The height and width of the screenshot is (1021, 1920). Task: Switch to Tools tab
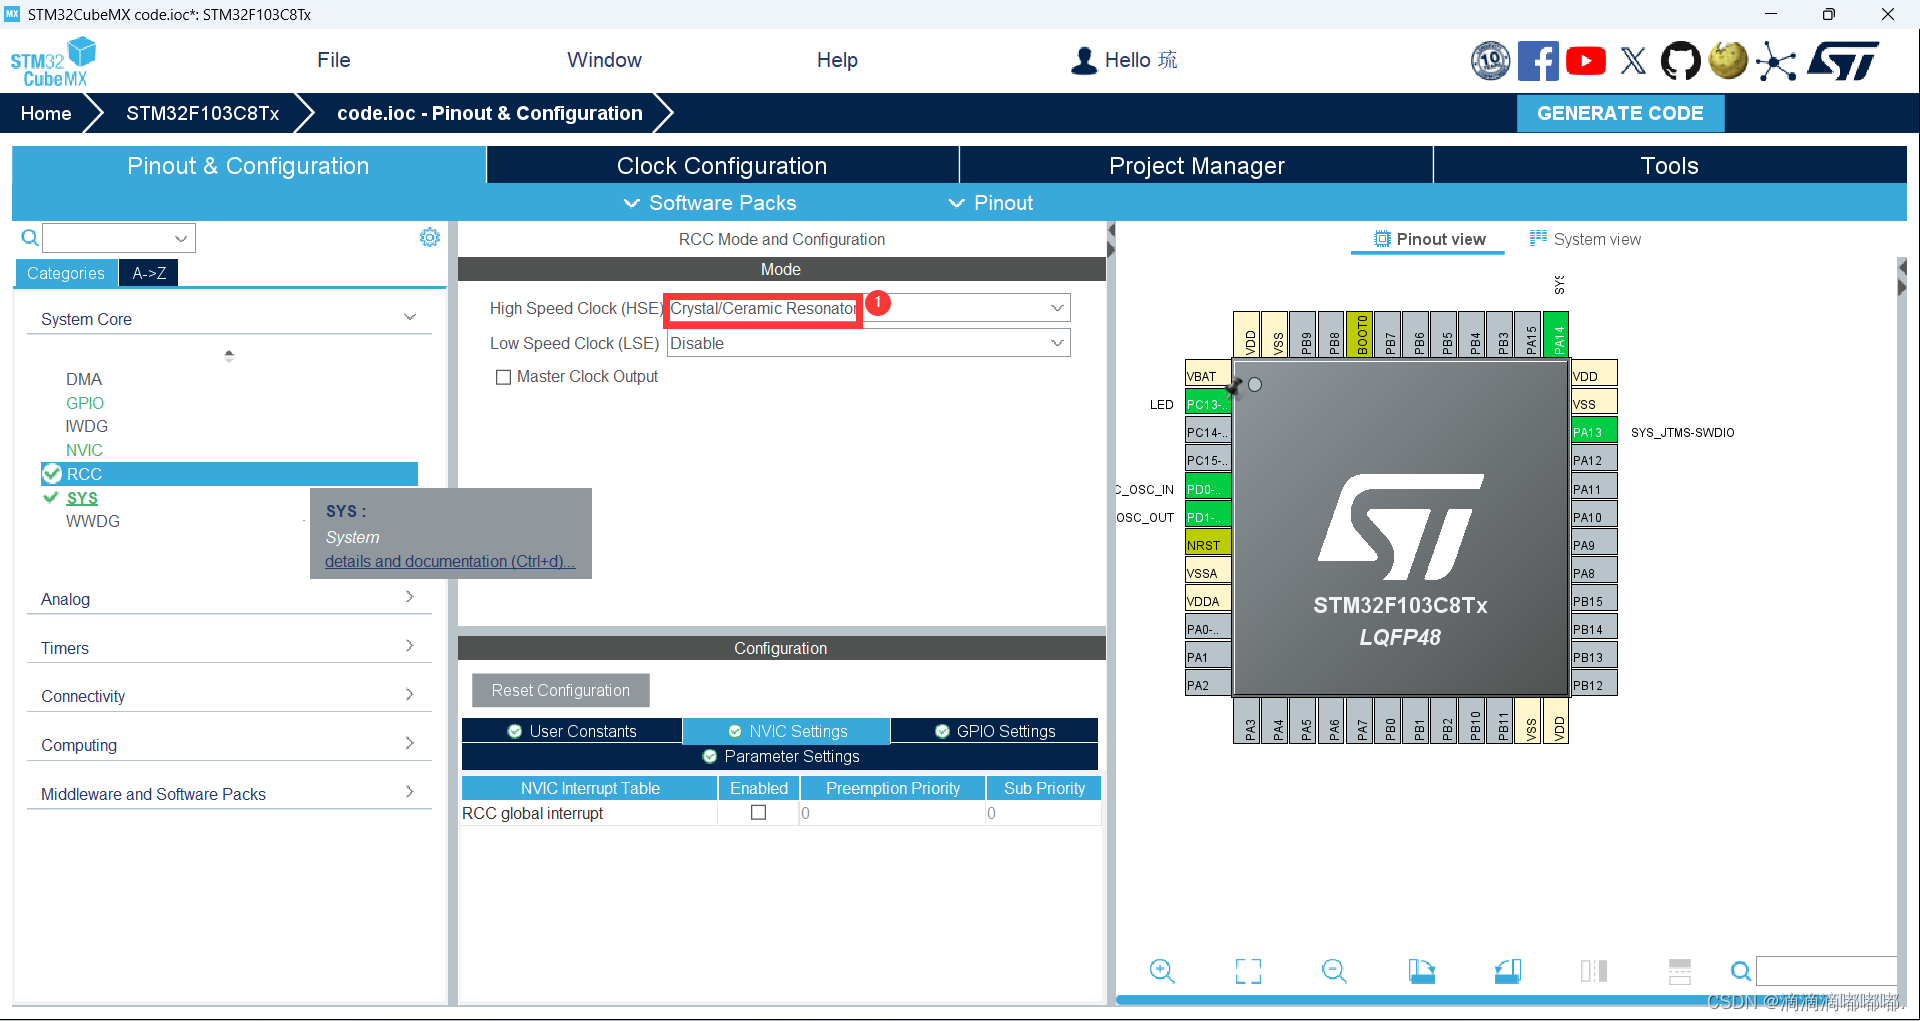pos(1670,166)
